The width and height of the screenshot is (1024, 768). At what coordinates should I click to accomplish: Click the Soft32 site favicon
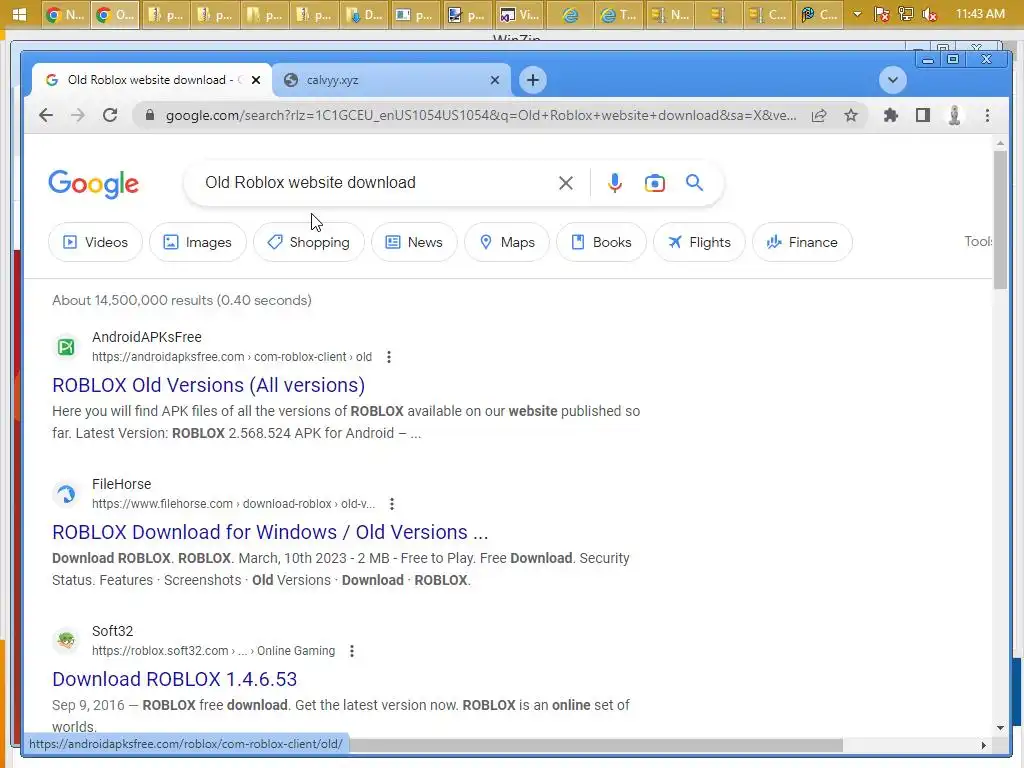(x=66, y=641)
